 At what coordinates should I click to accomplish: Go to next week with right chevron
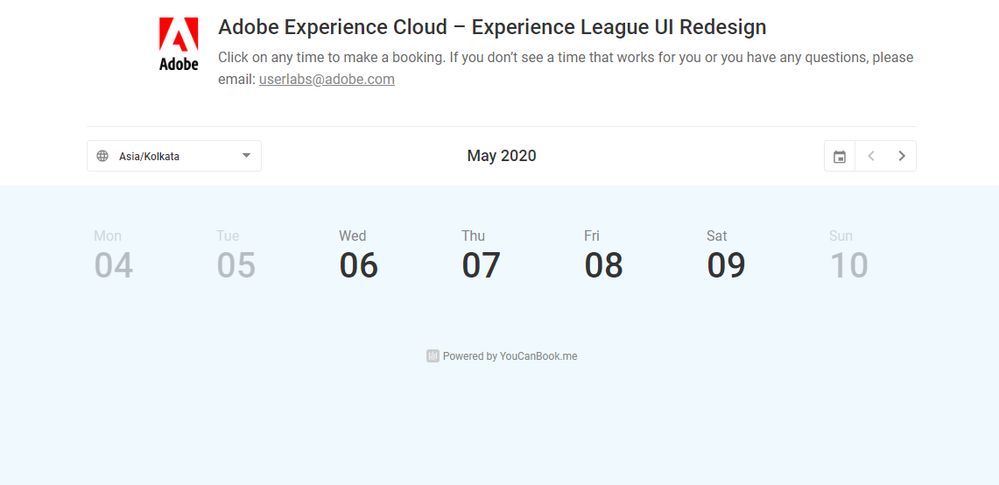pyautogui.click(x=902, y=156)
